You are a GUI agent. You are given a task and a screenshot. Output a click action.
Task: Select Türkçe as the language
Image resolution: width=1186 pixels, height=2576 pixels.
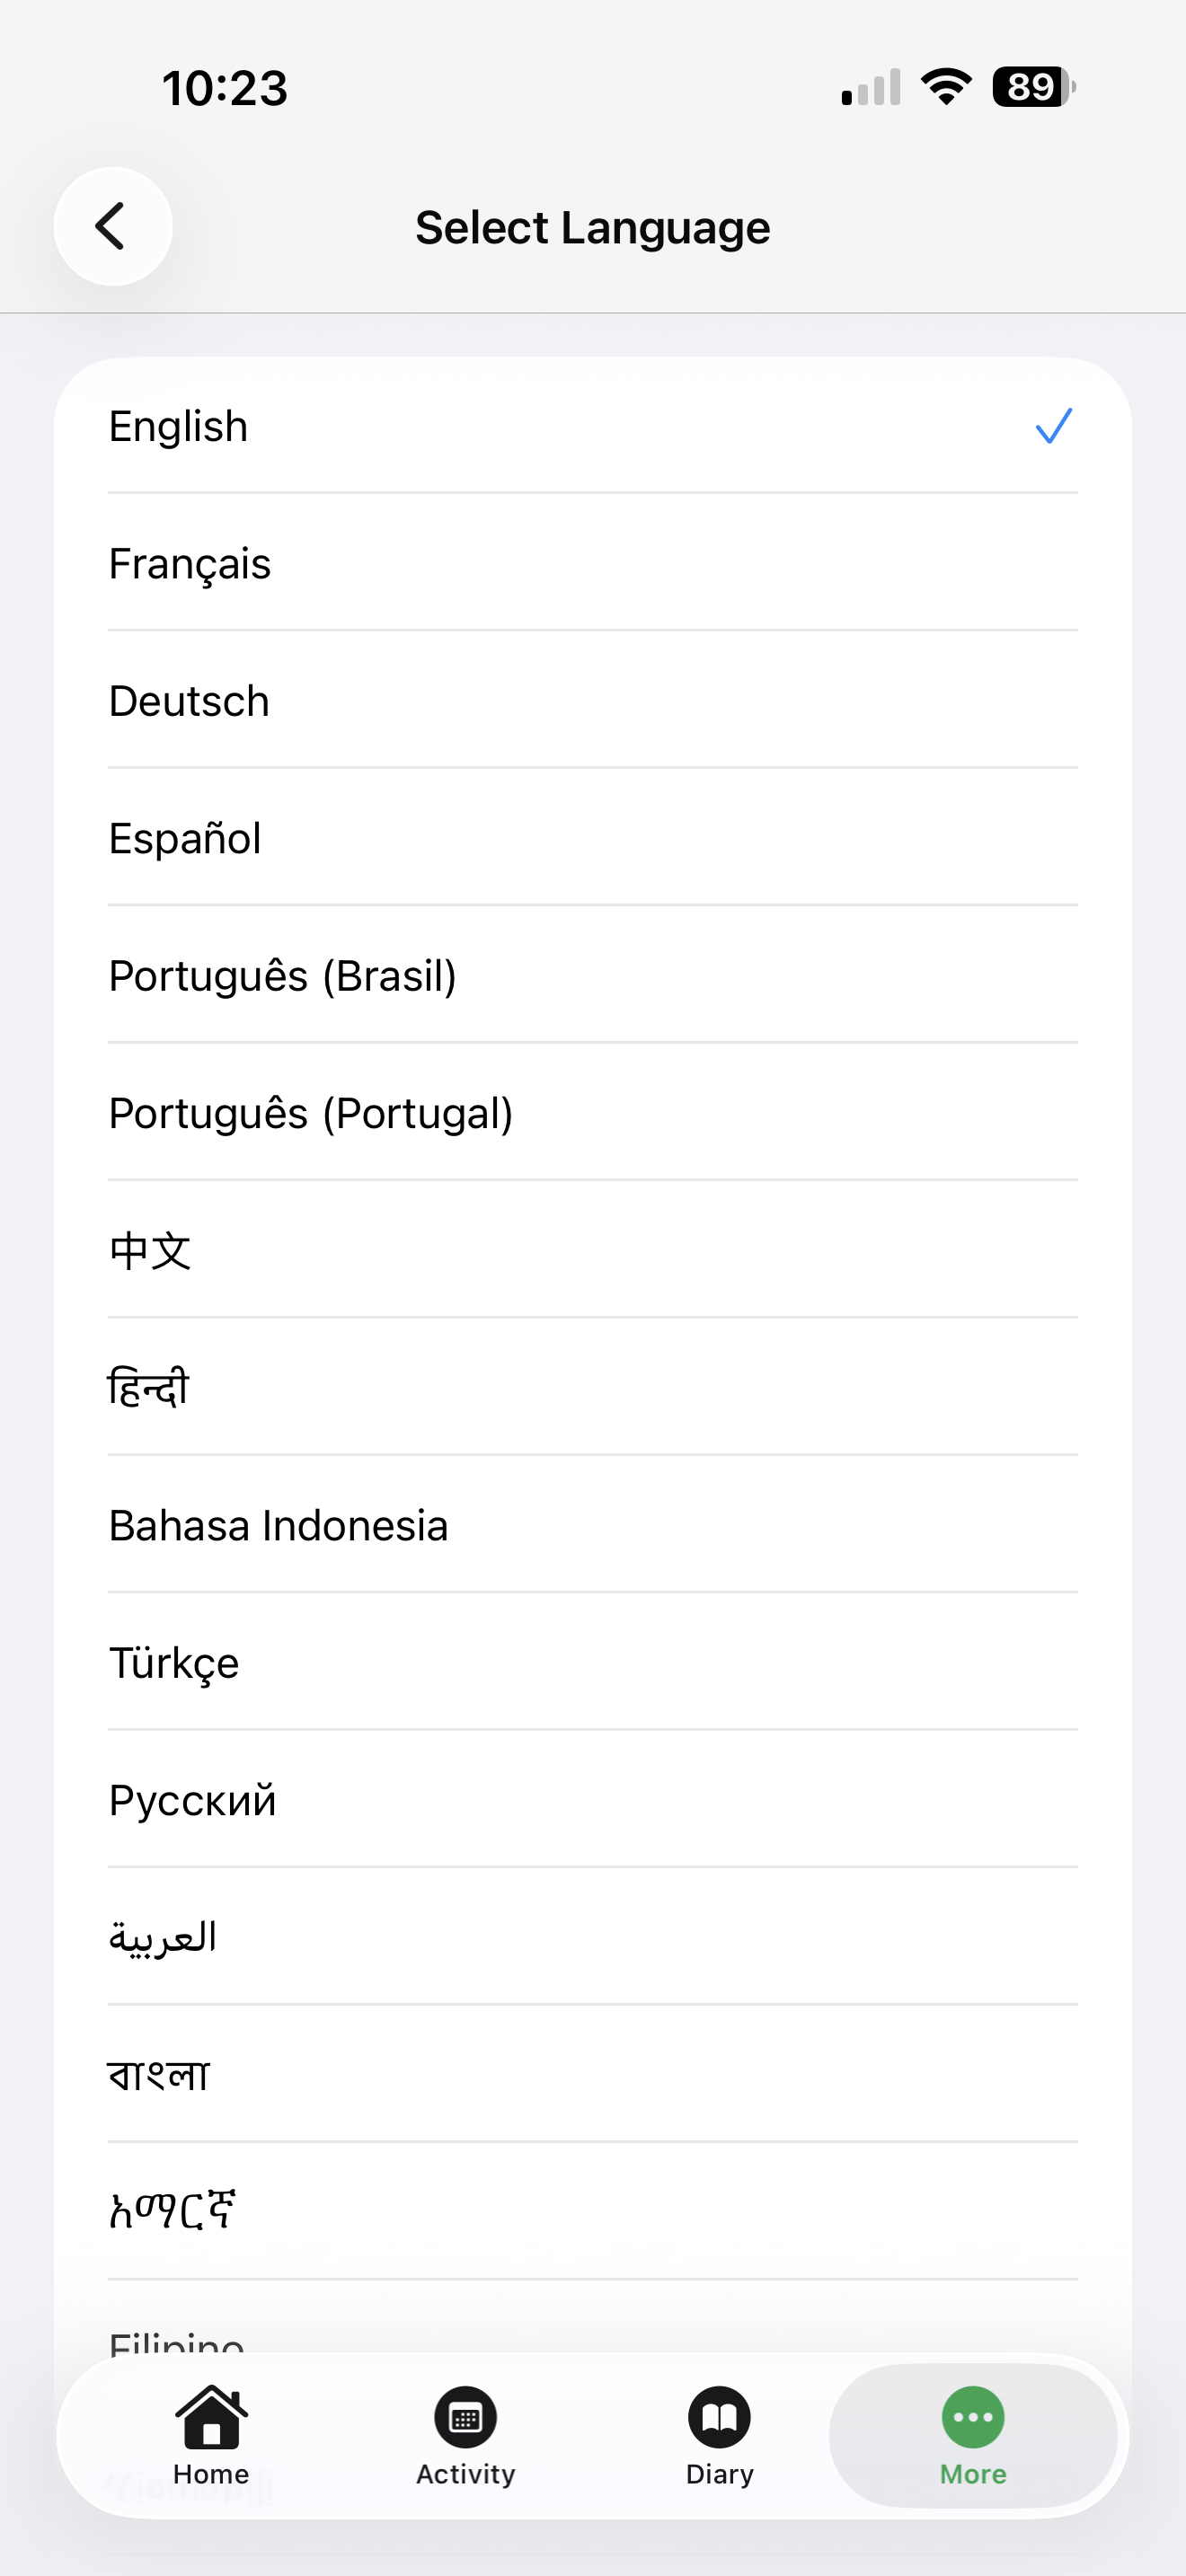pyautogui.click(x=174, y=1663)
